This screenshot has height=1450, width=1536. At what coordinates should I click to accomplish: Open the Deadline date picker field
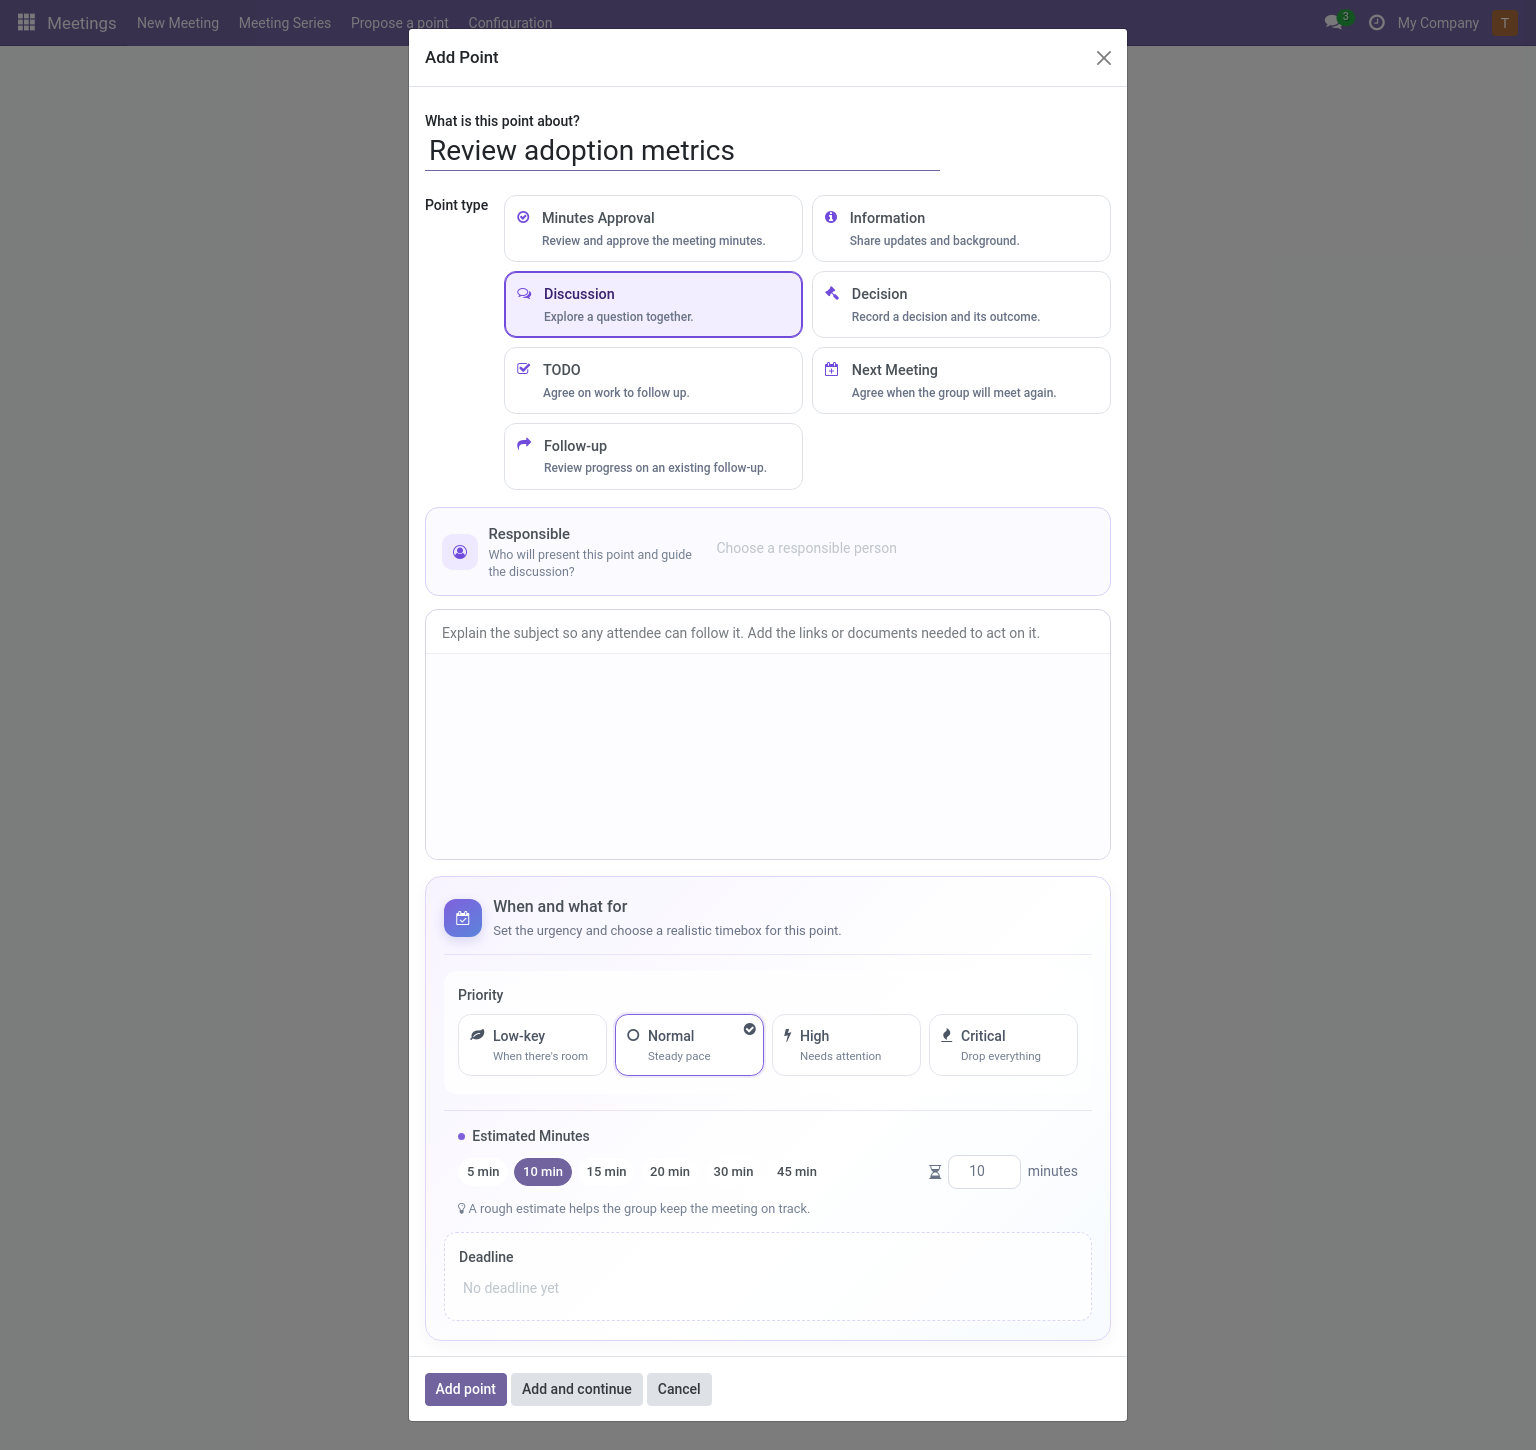(768, 1288)
